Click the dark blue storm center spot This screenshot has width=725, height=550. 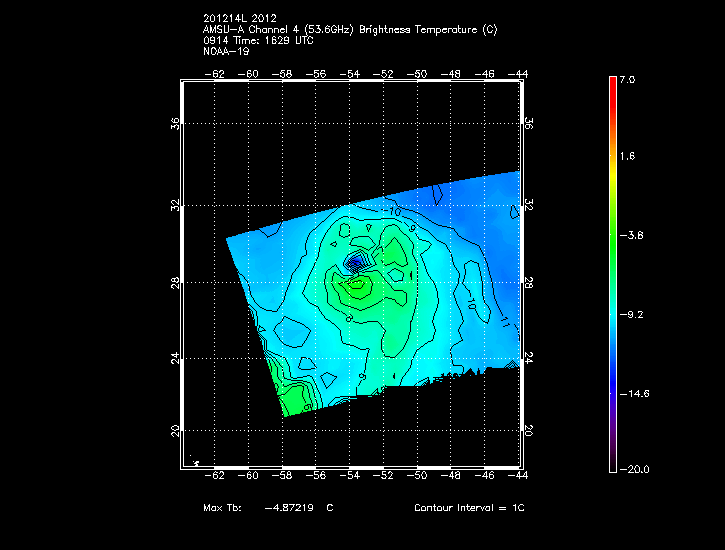[x=355, y=262]
